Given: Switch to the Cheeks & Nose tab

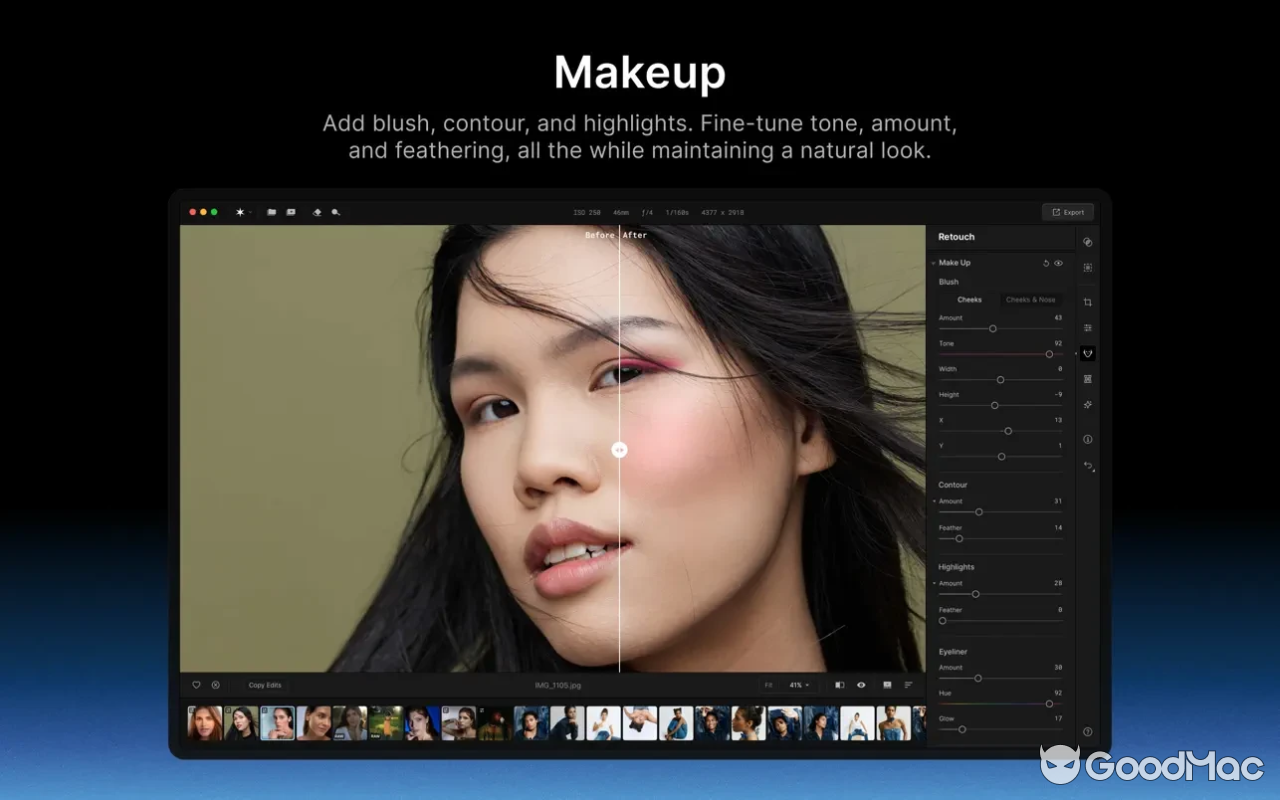Looking at the screenshot, I should (x=1030, y=299).
